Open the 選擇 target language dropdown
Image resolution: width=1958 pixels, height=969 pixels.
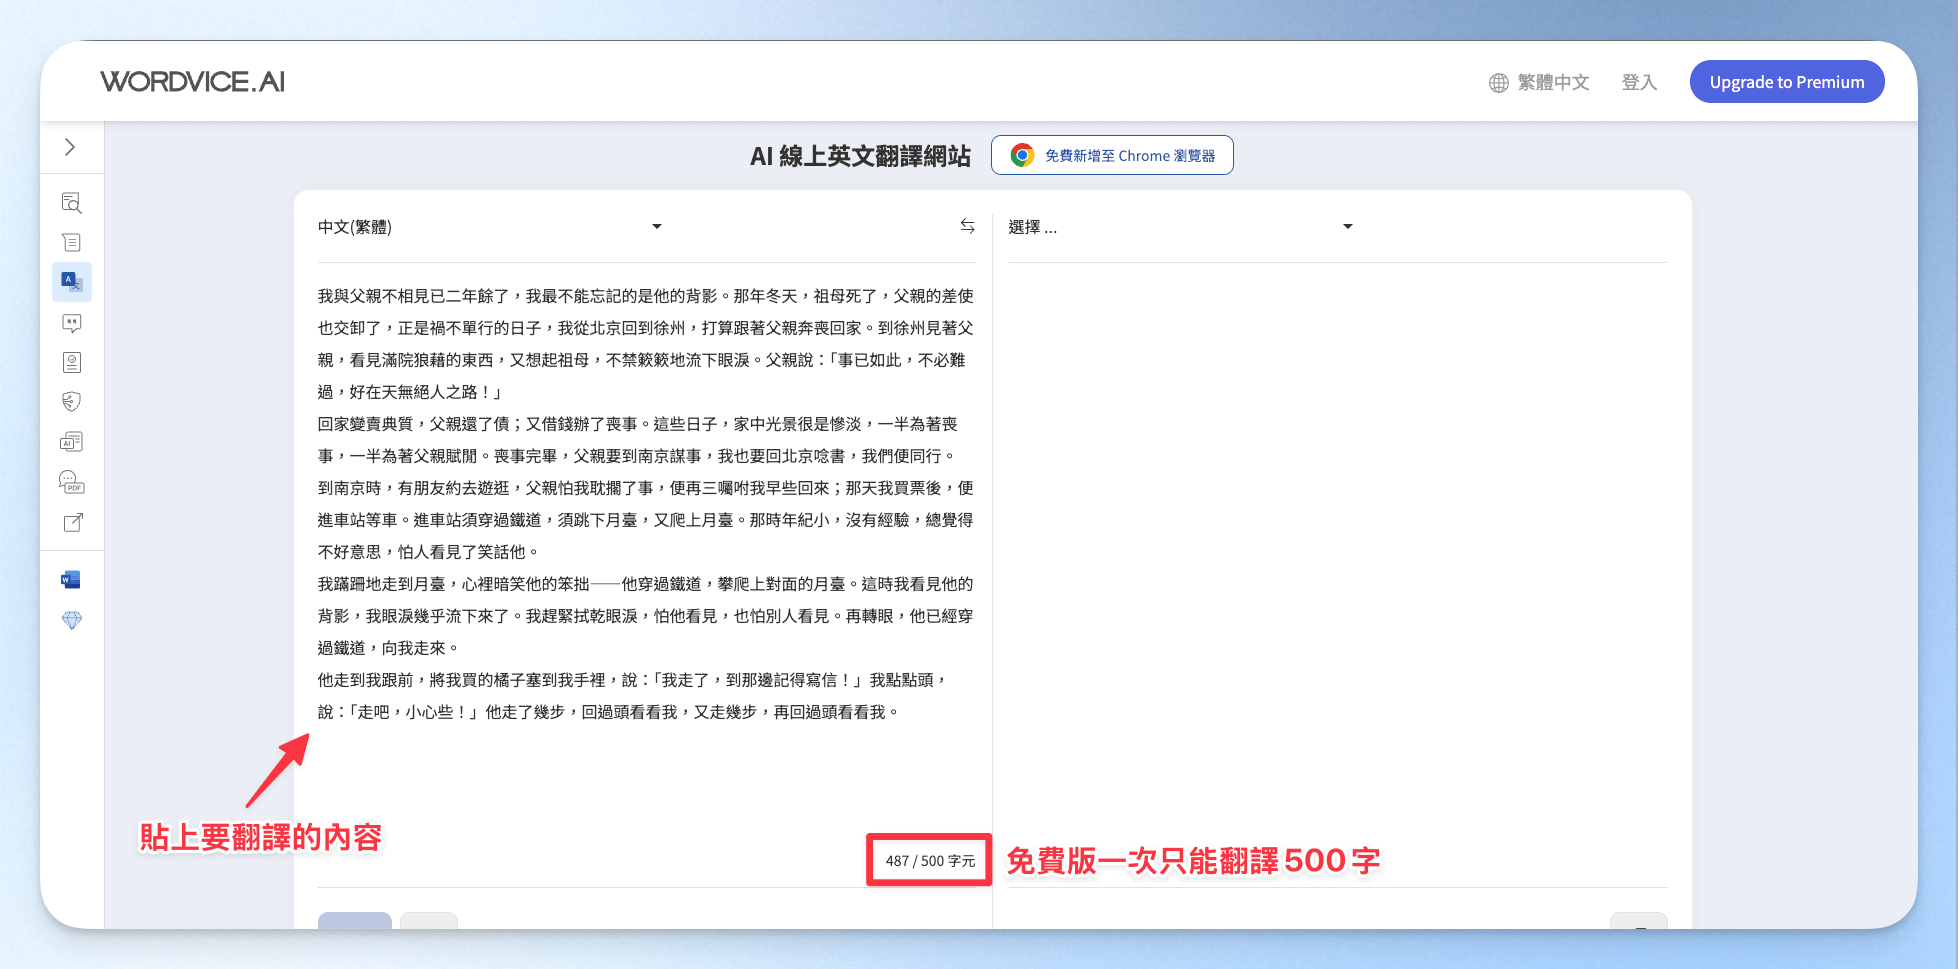[1180, 227]
